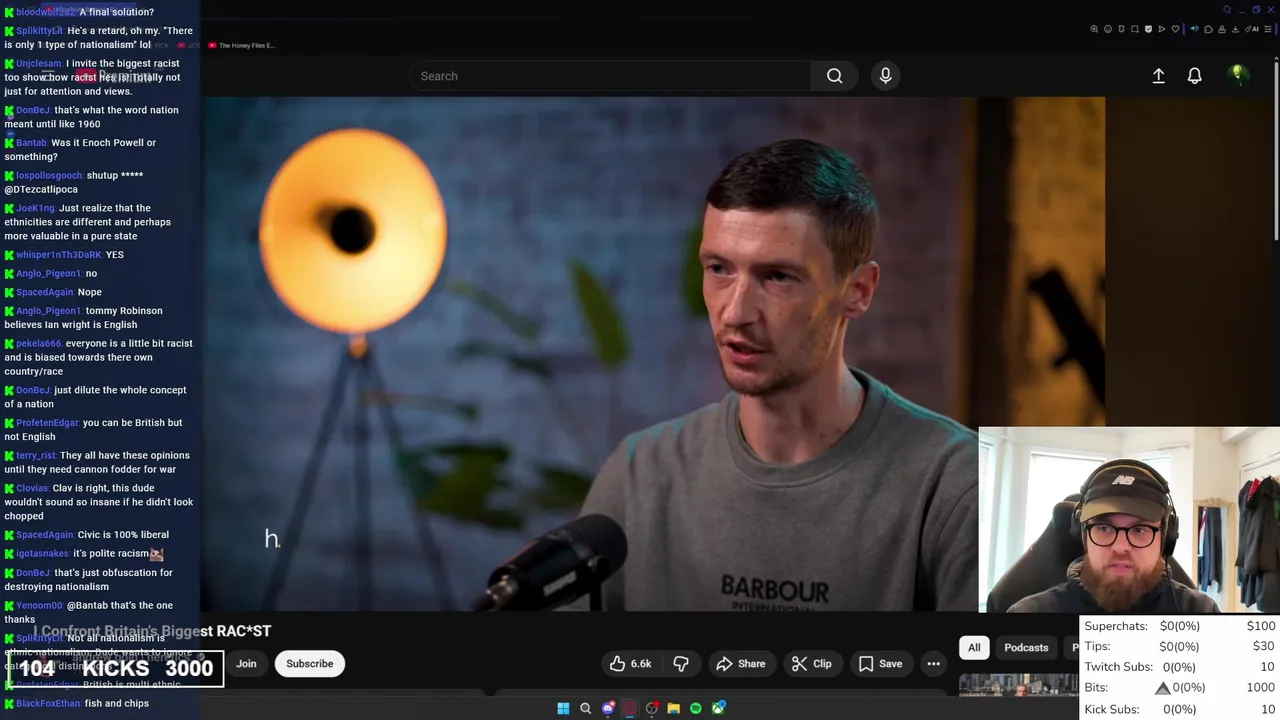Image resolution: width=1280 pixels, height=720 pixels.
Task: Open the recommended video thumbnail below filters
Action: pyautogui.click(x=1018, y=685)
